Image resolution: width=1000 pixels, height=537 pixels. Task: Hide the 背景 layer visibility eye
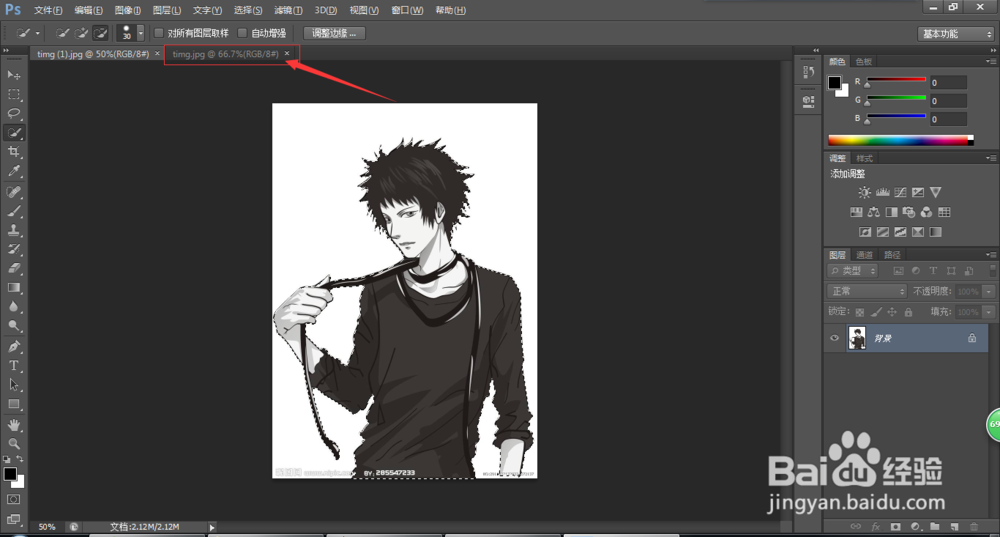(834, 338)
